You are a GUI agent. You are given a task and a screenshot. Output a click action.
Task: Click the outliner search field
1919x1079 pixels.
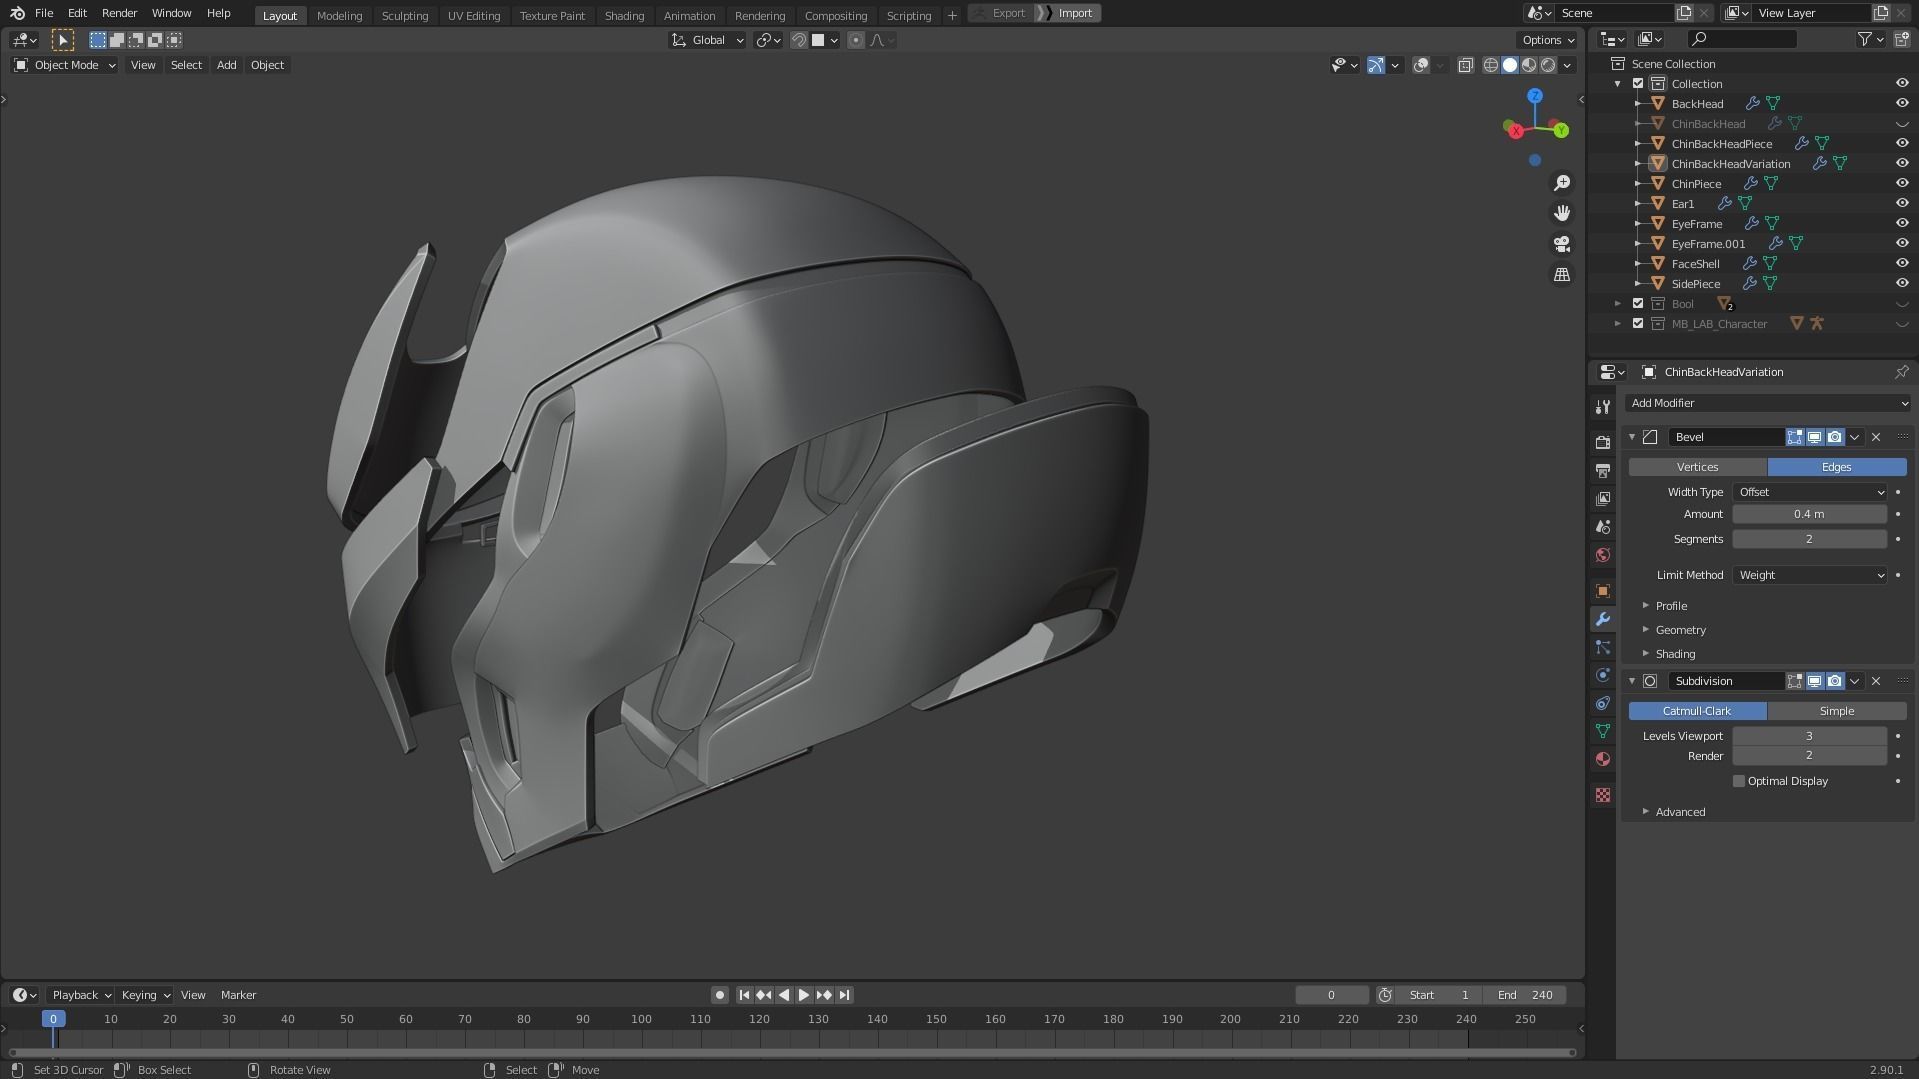pos(1741,39)
